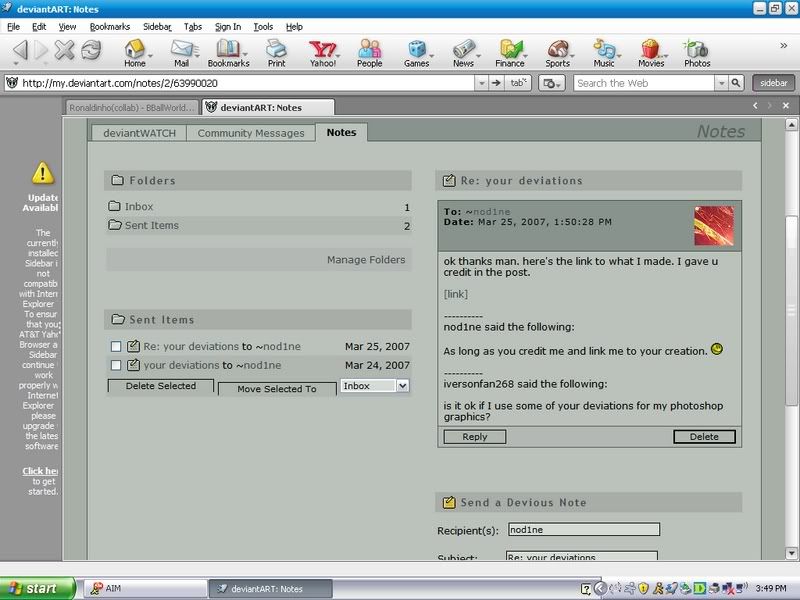Toggle the sidebar button
The image size is (800, 600).
pyautogui.click(x=773, y=83)
